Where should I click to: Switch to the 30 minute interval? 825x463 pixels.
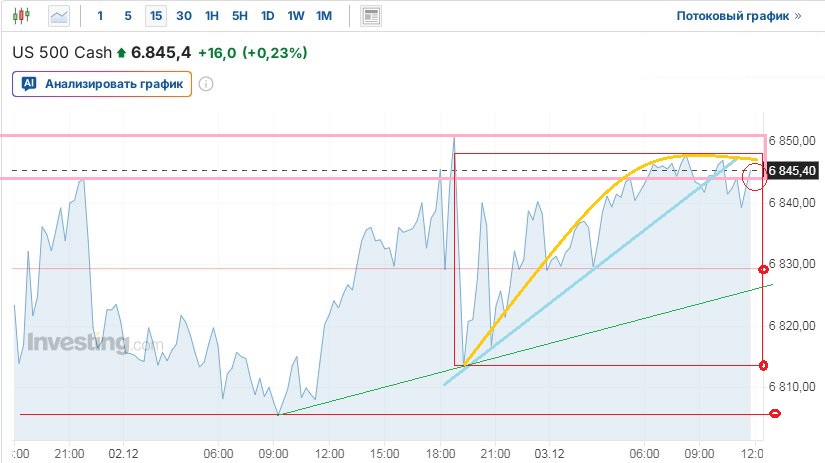click(x=184, y=16)
